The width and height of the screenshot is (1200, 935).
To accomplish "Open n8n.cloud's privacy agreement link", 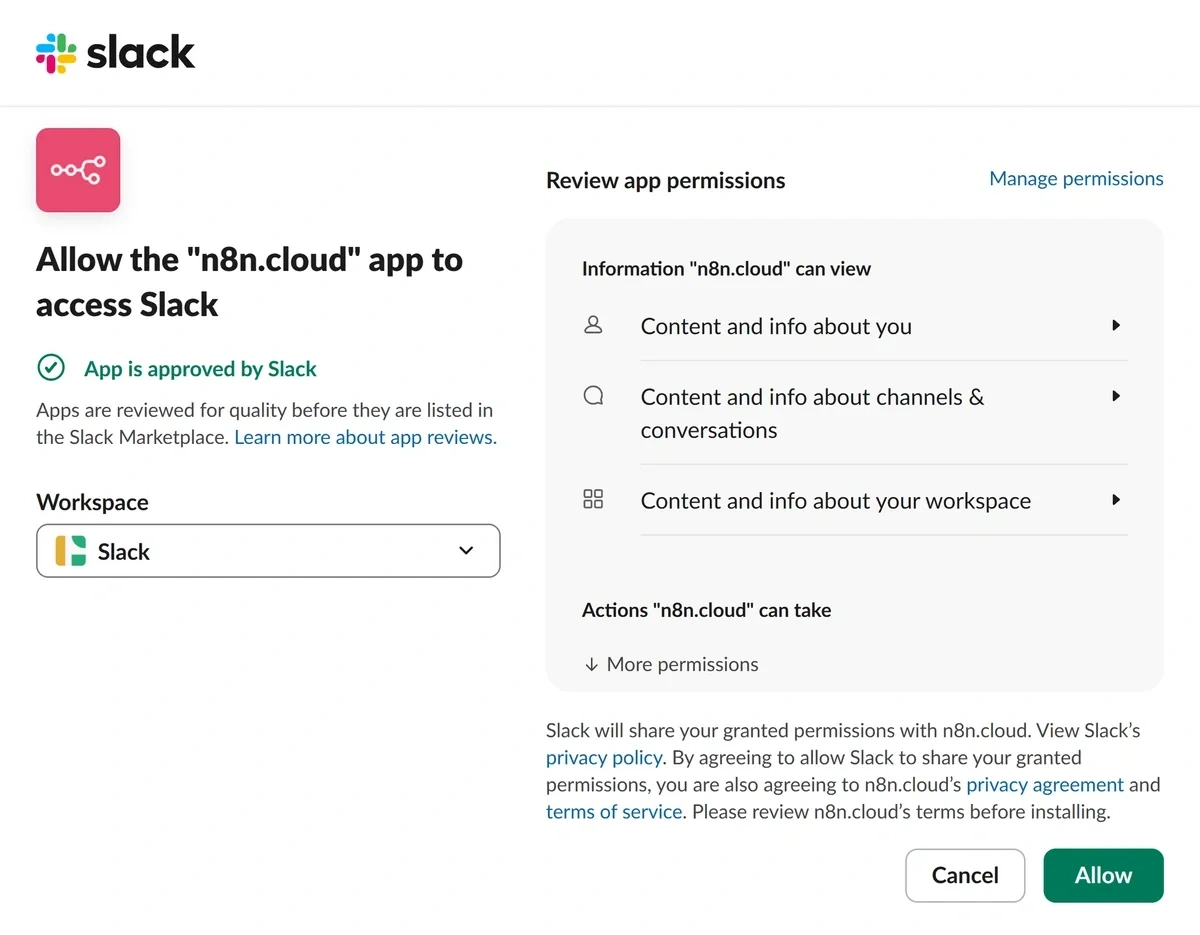I will [x=1045, y=784].
